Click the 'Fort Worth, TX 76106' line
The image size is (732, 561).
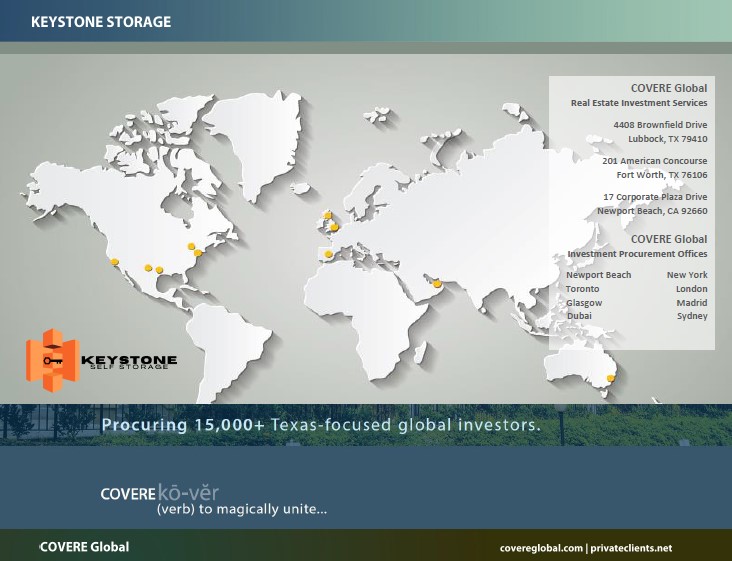(662, 175)
